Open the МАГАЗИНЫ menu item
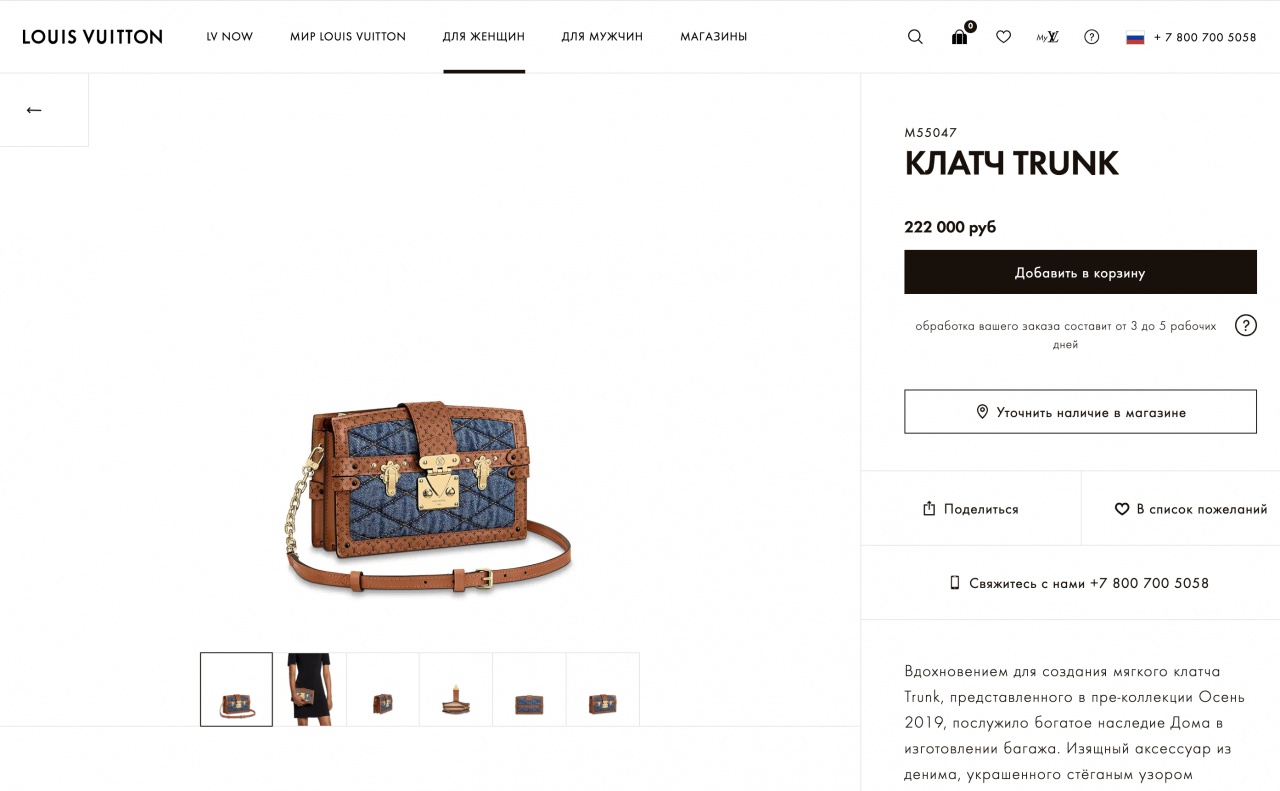 point(713,37)
